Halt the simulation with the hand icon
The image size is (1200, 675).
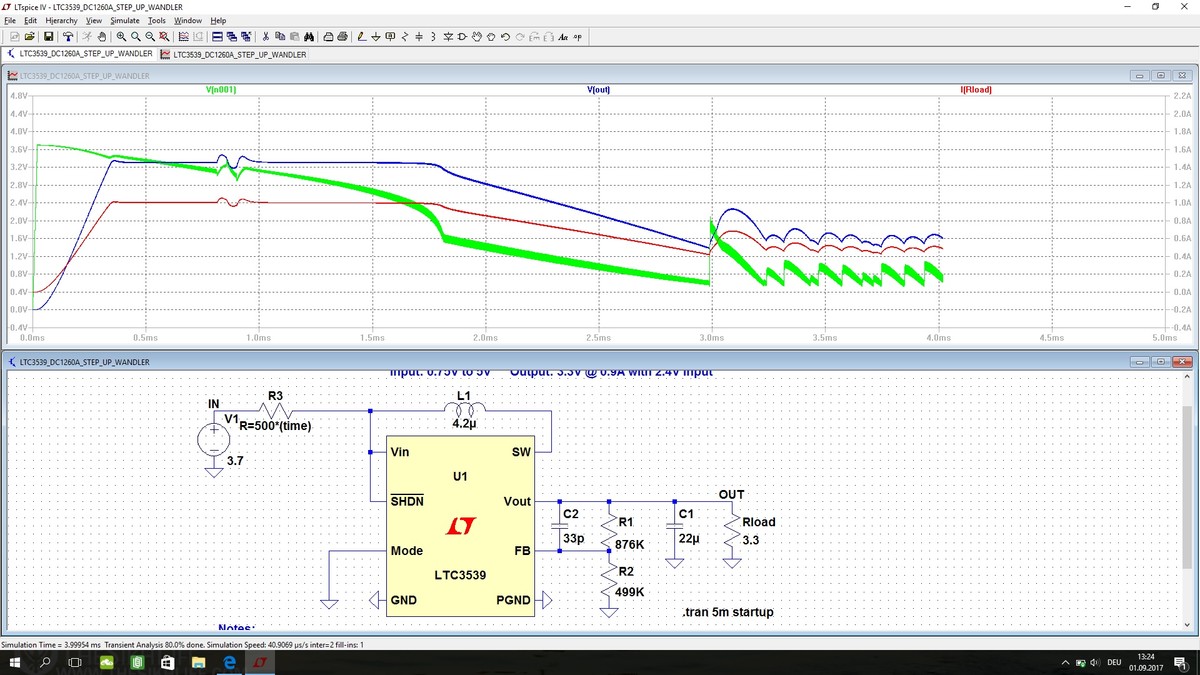102,37
